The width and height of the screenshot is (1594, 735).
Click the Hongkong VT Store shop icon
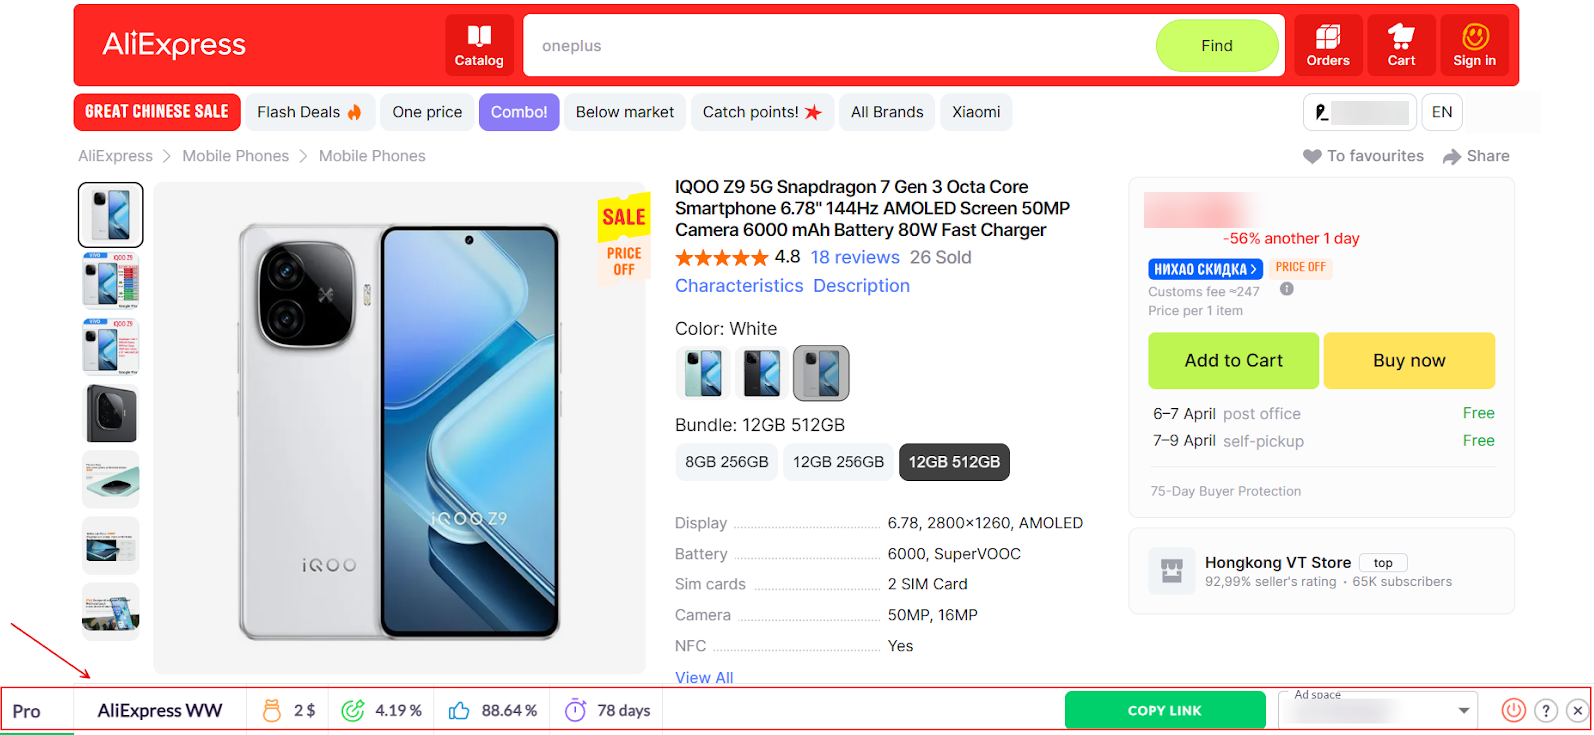point(1172,571)
